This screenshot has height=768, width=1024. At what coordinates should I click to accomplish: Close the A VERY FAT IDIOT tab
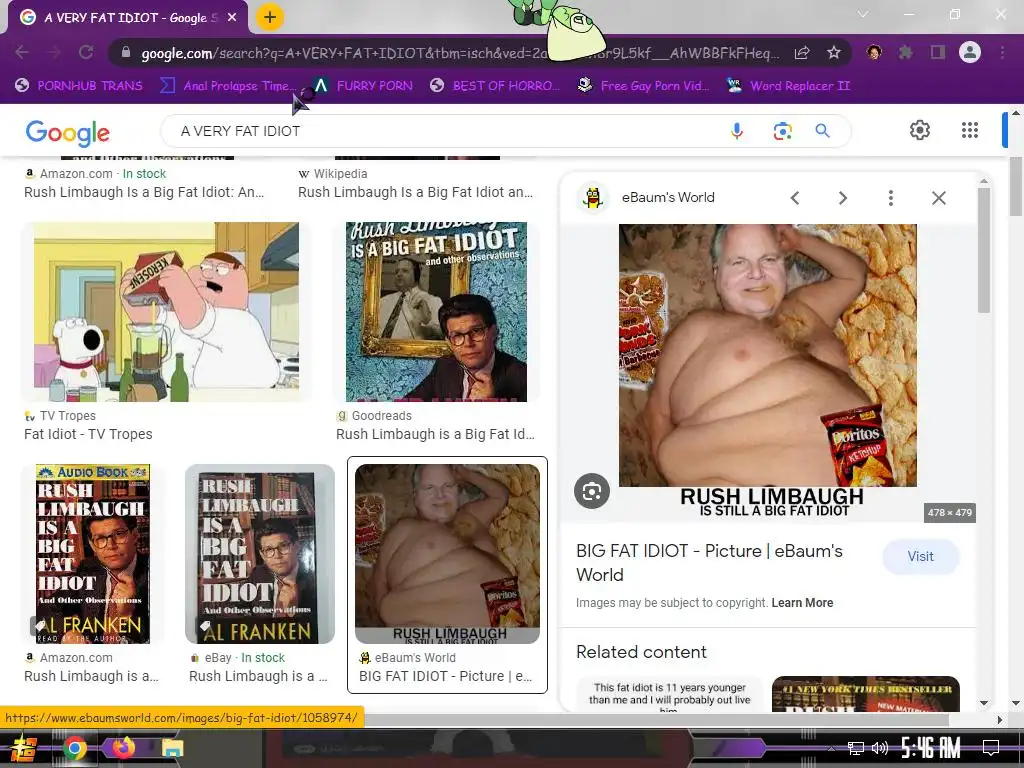click(x=232, y=18)
